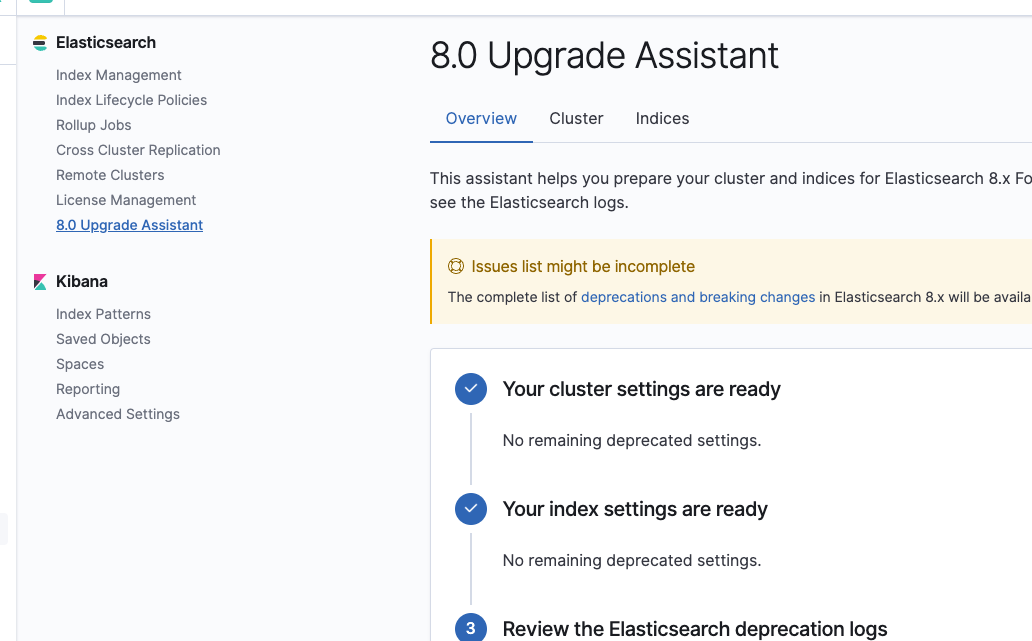This screenshot has height=641, width=1032.
Task: Click the 8.0 Upgrade Assistant page title
Action: [x=604, y=55]
